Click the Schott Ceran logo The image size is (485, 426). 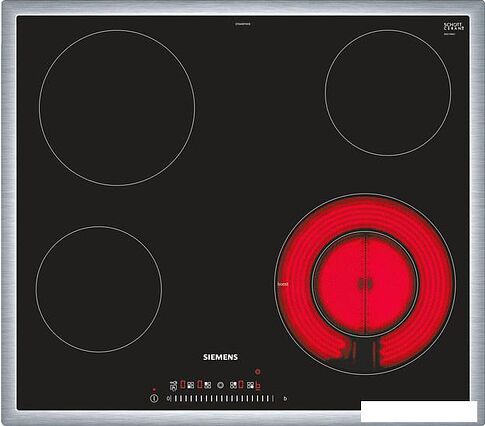453,27
